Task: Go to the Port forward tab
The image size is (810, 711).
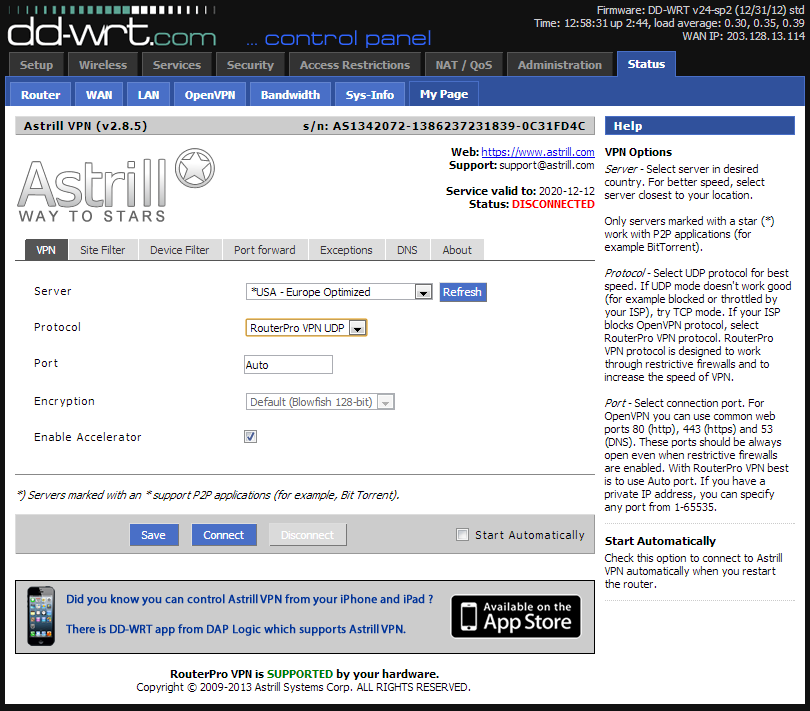Action: pos(265,250)
